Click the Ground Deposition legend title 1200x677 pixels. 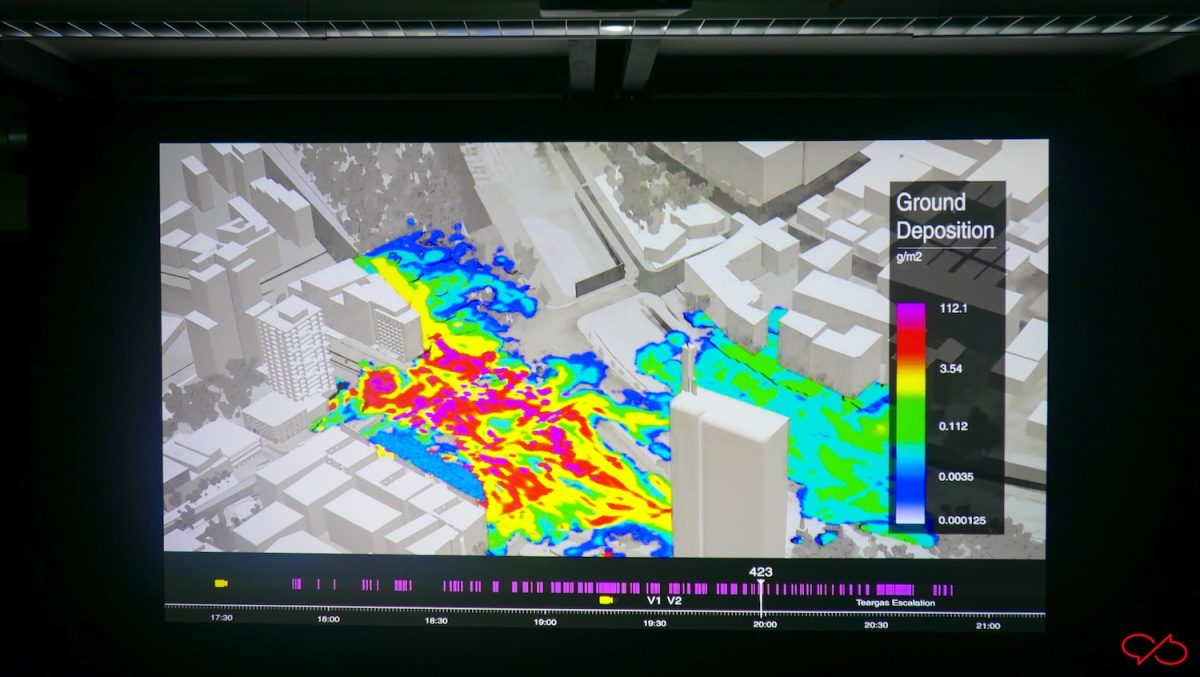945,215
